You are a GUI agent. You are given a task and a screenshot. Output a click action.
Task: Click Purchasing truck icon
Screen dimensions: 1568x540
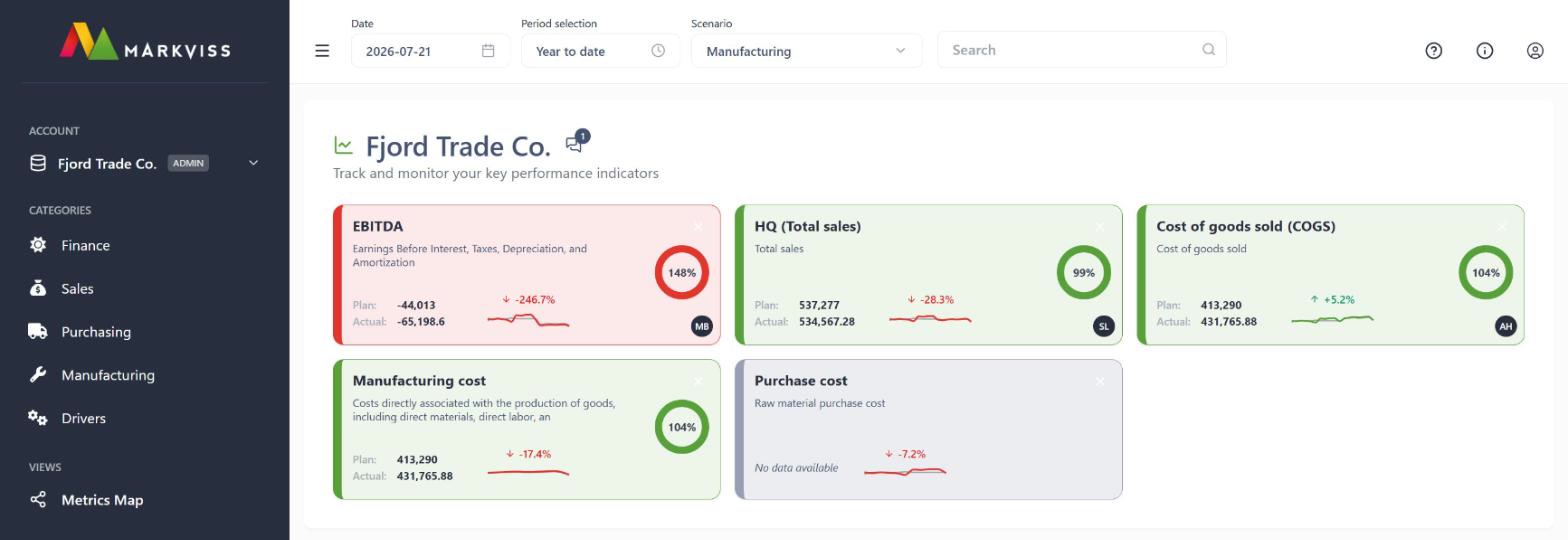pos(38,331)
